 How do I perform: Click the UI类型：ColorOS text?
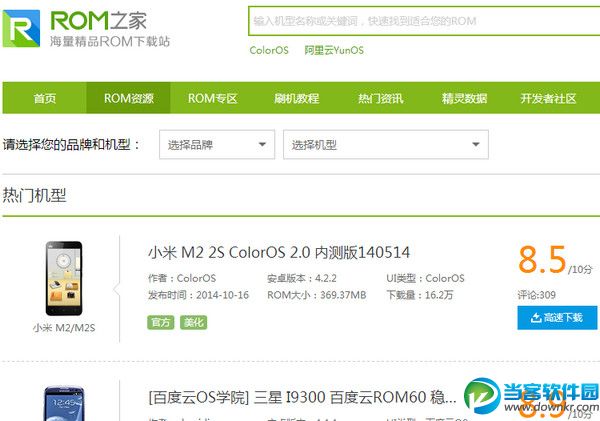[425, 278]
